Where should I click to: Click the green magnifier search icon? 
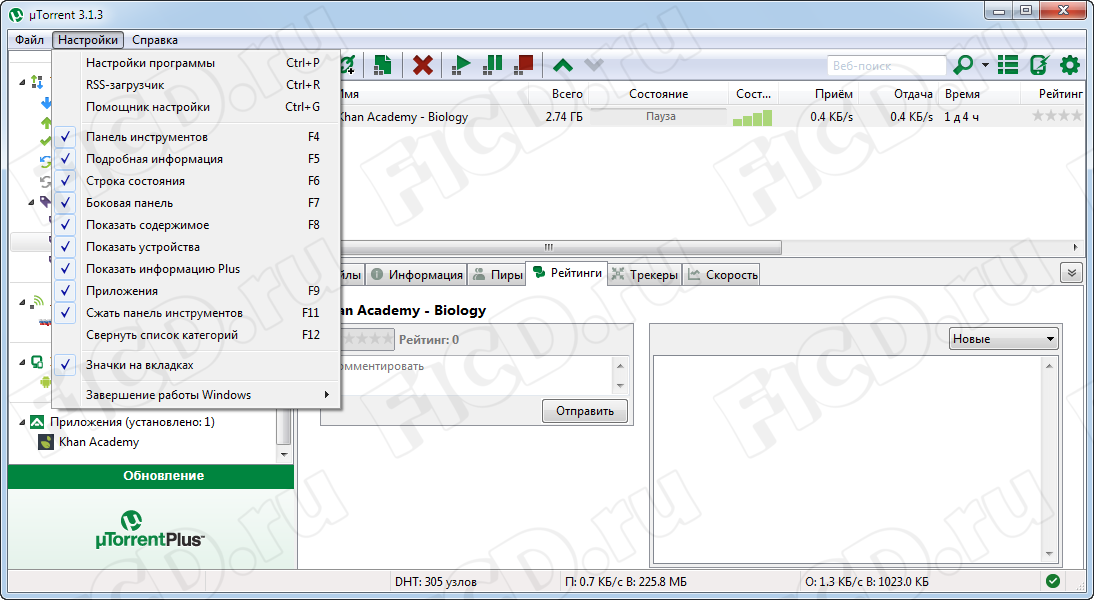pos(963,66)
